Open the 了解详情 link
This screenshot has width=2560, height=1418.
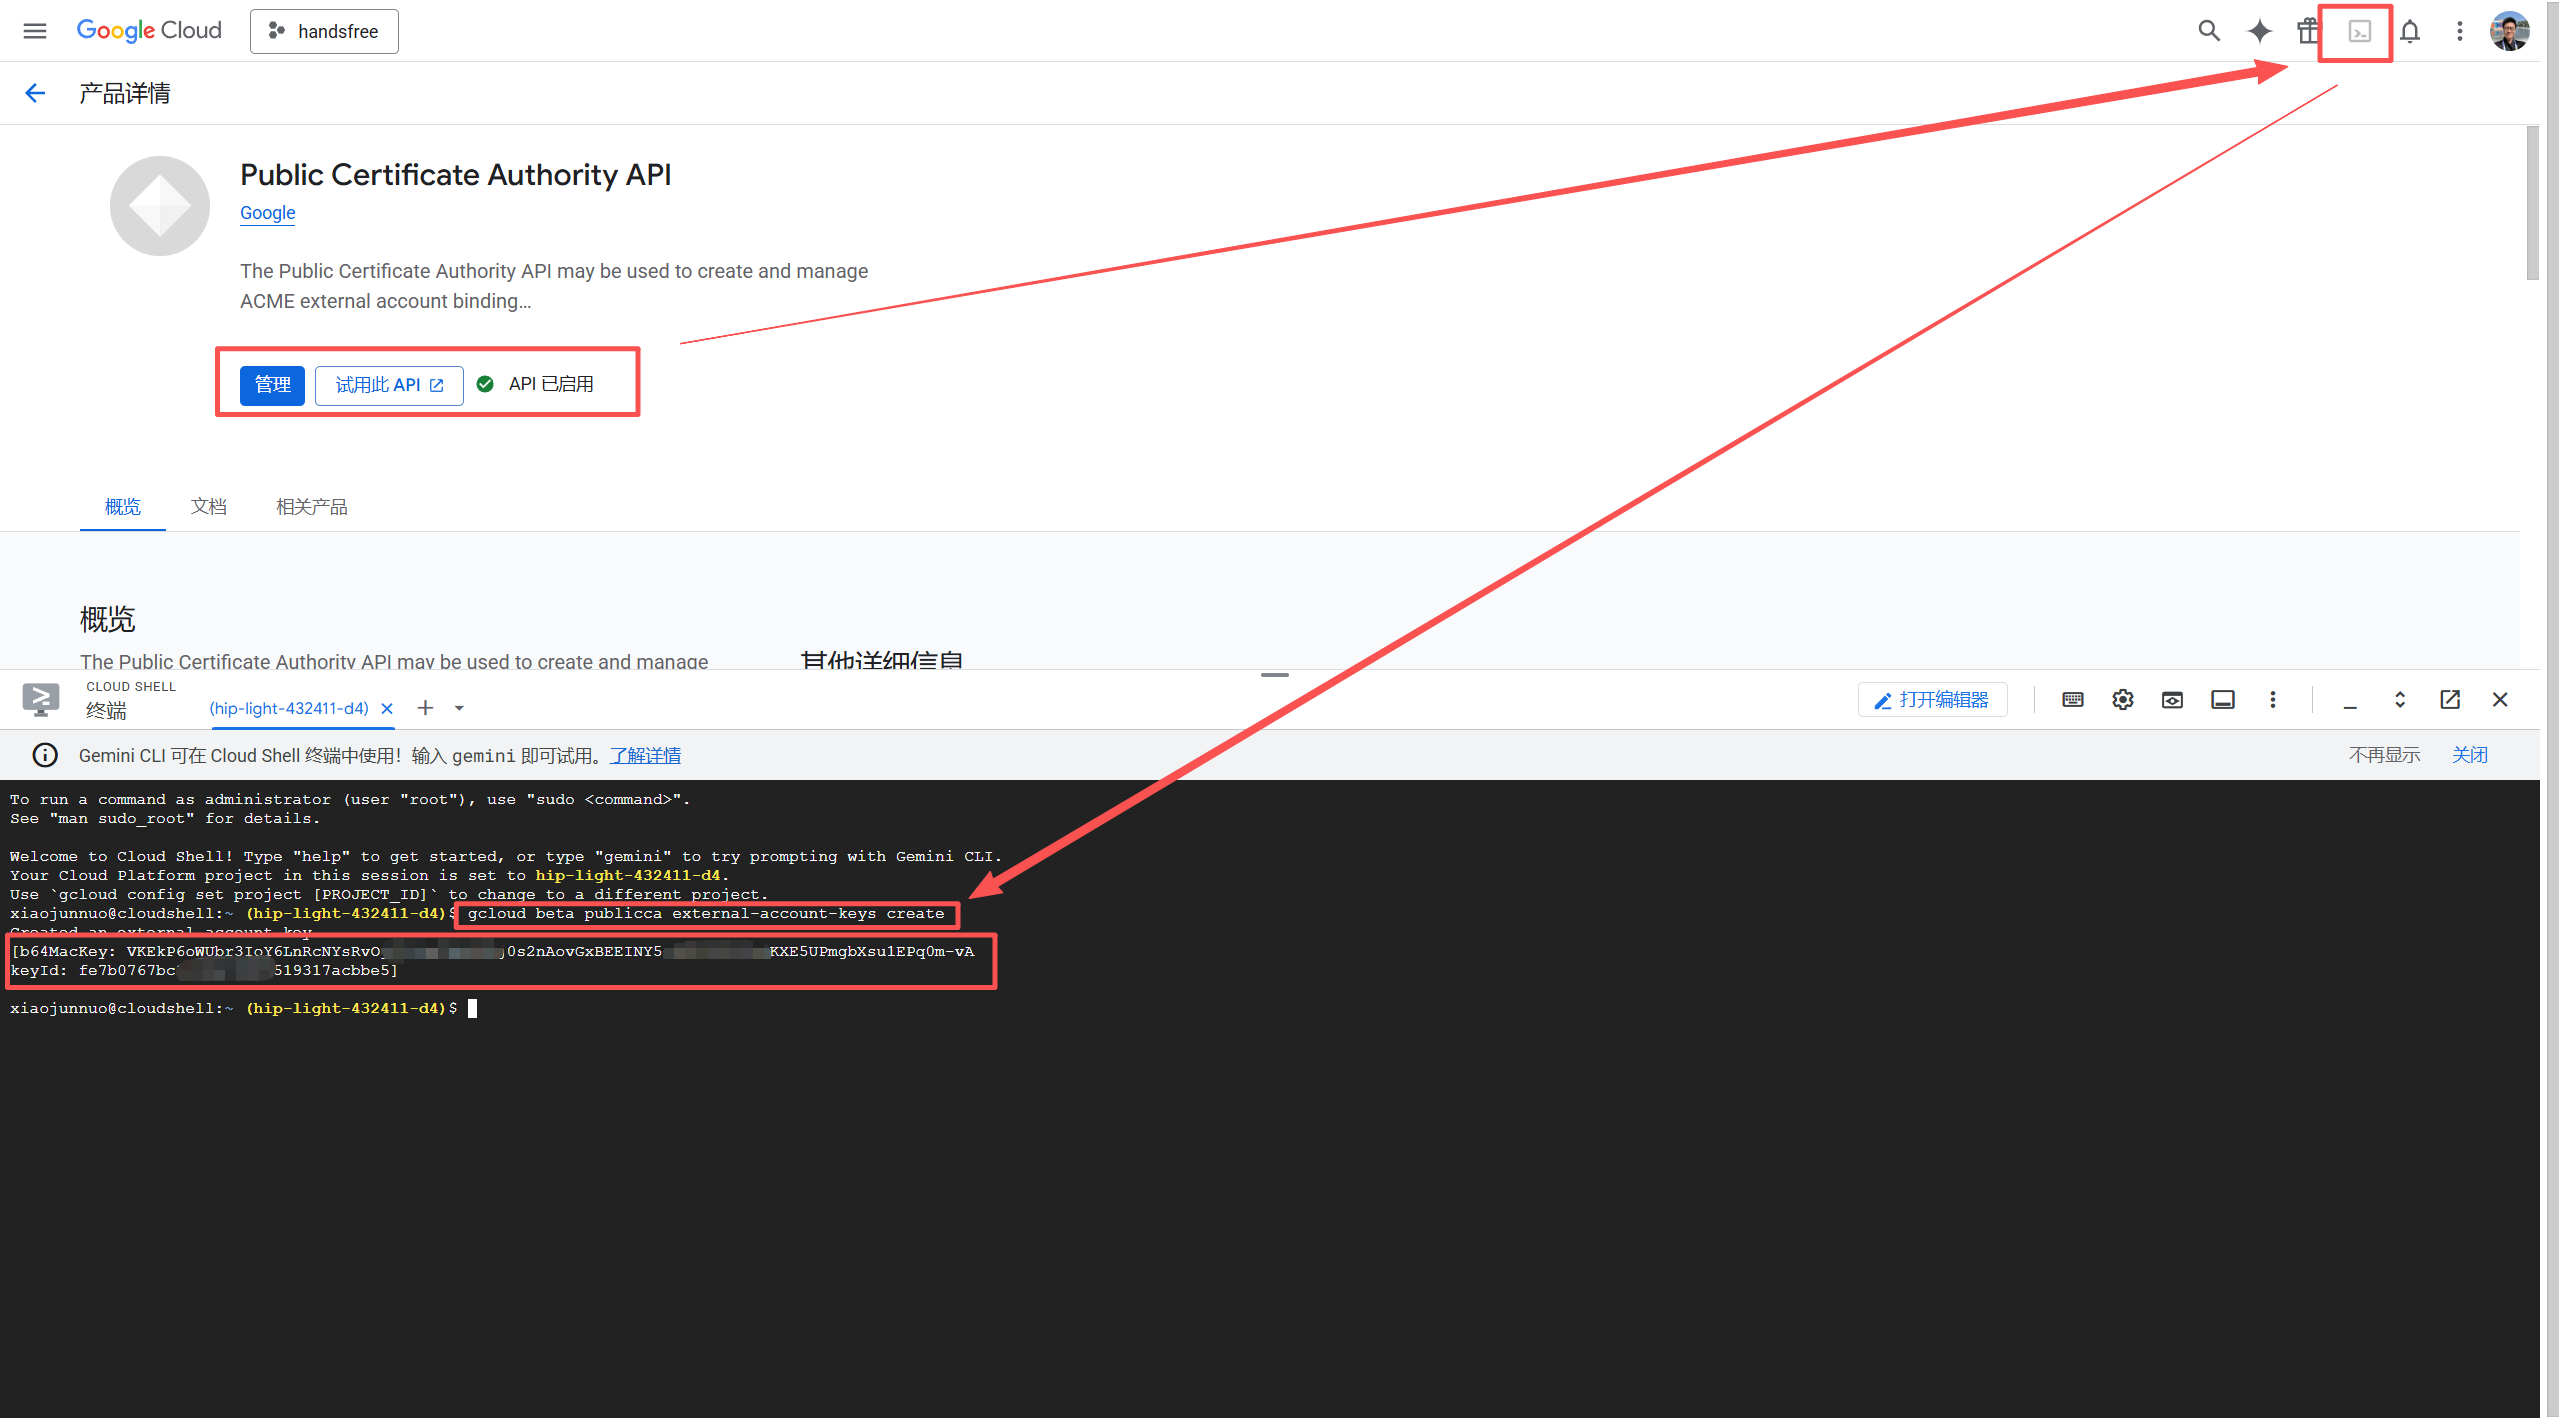(x=645, y=756)
